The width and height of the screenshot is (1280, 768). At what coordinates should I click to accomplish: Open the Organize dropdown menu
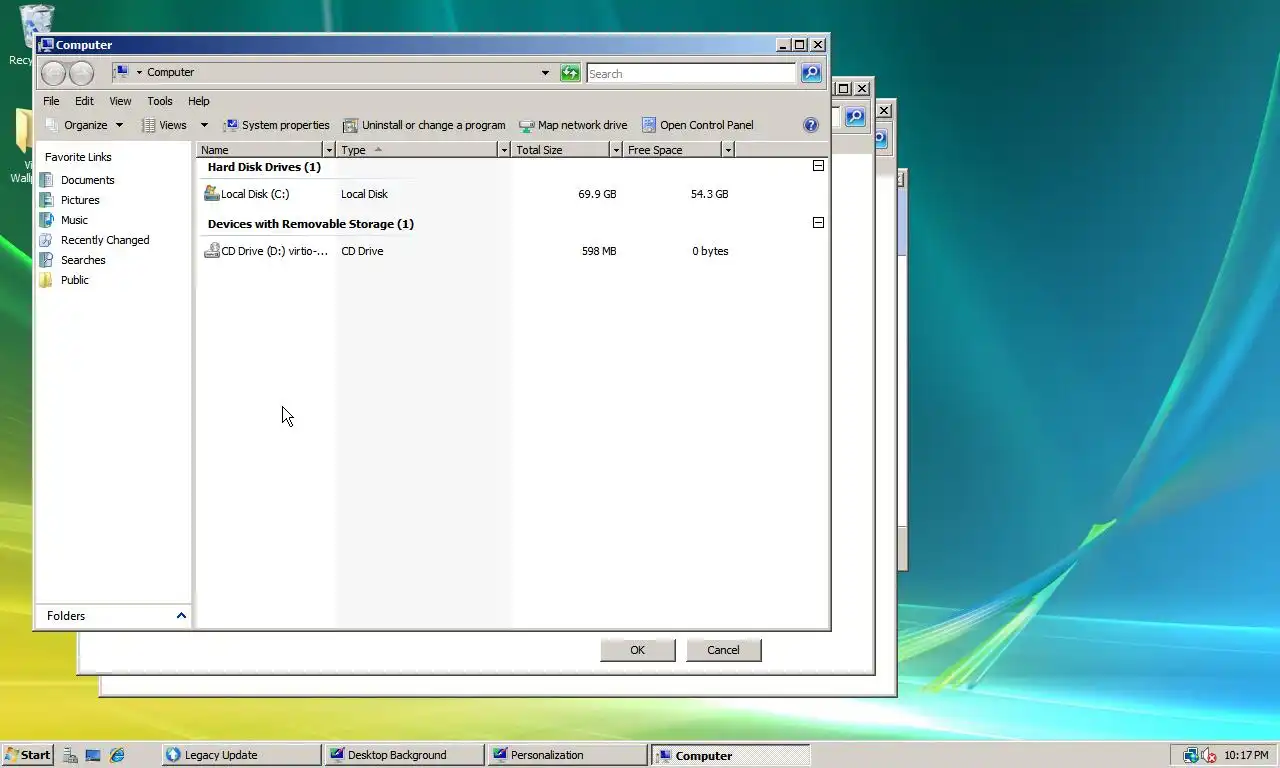pyautogui.click(x=85, y=125)
